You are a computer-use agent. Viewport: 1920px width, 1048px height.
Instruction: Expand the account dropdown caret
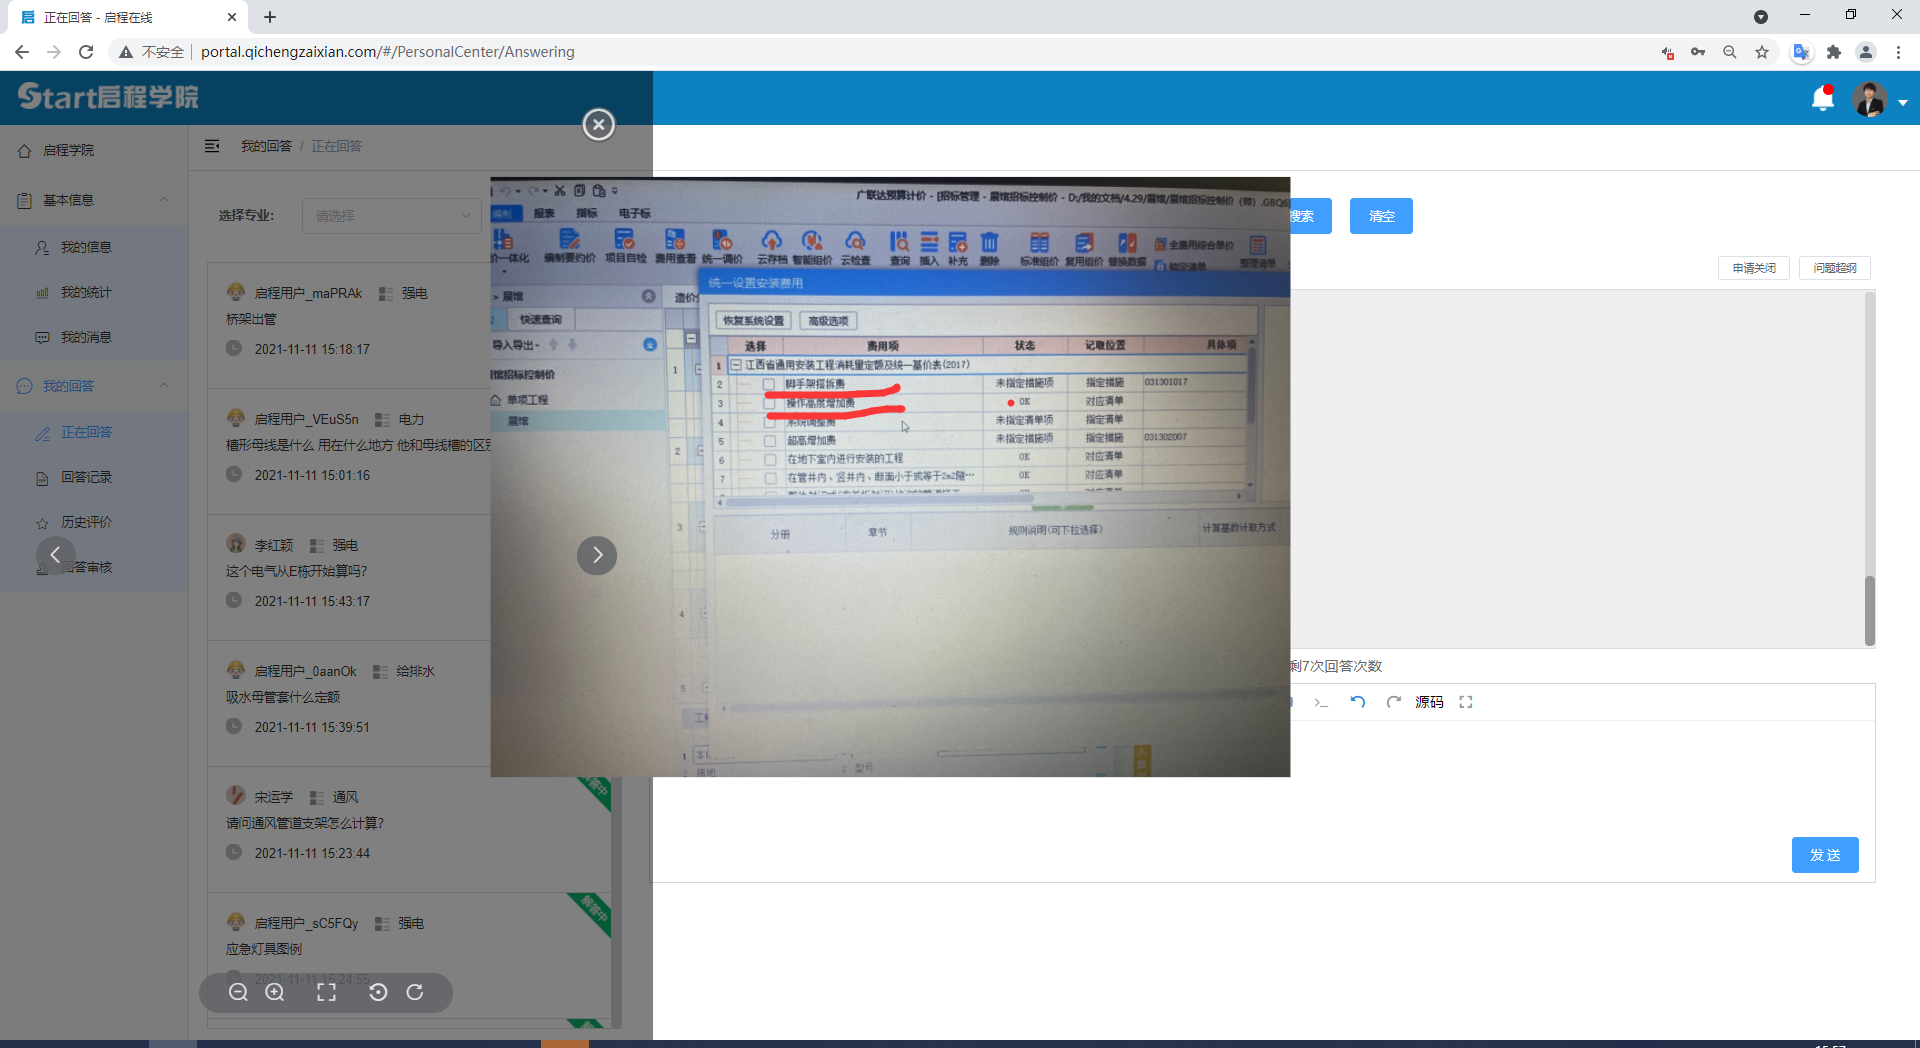pos(1903,102)
